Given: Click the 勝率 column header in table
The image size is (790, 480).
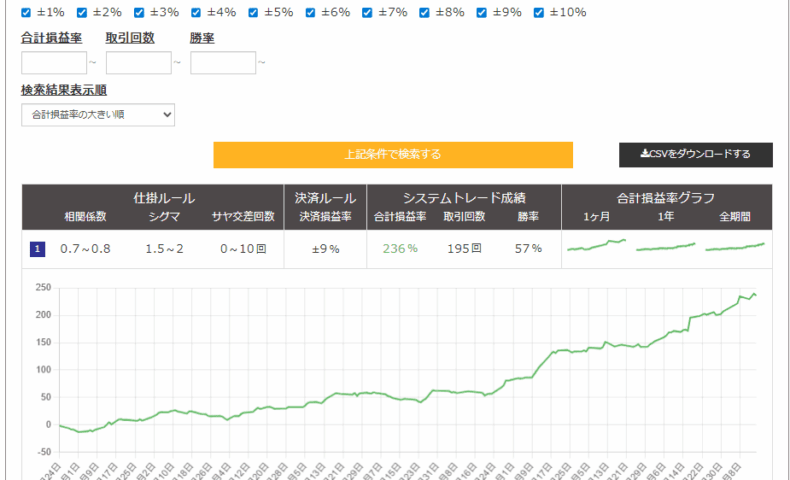Looking at the screenshot, I should click(x=528, y=217).
